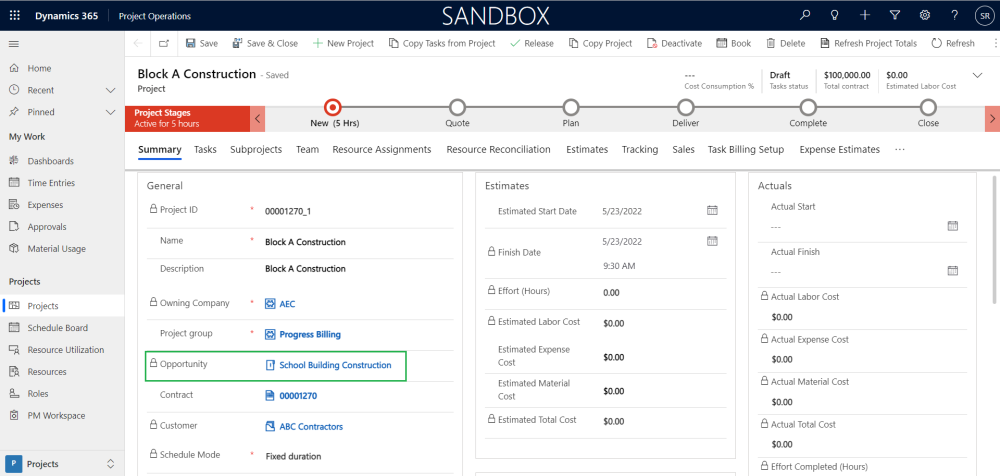Viewport: 1000px width, 476px height.
Task: Open command bar overflow menu
Action: click(x=995, y=43)
